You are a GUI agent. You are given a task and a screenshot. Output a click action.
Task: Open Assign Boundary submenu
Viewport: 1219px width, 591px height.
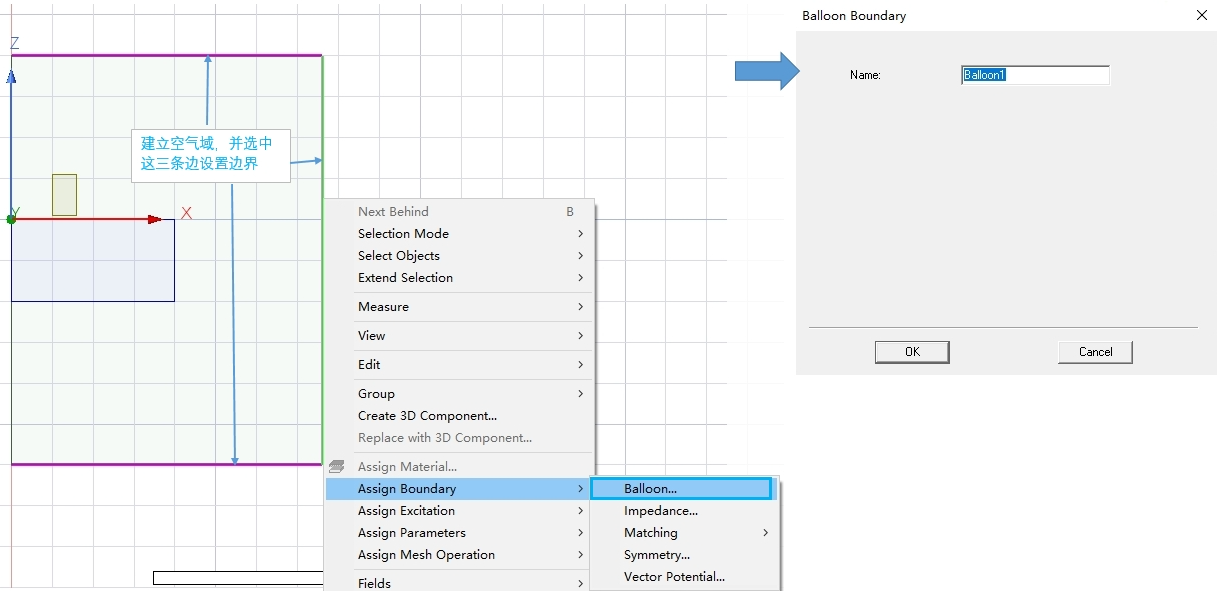click(458, 489)
